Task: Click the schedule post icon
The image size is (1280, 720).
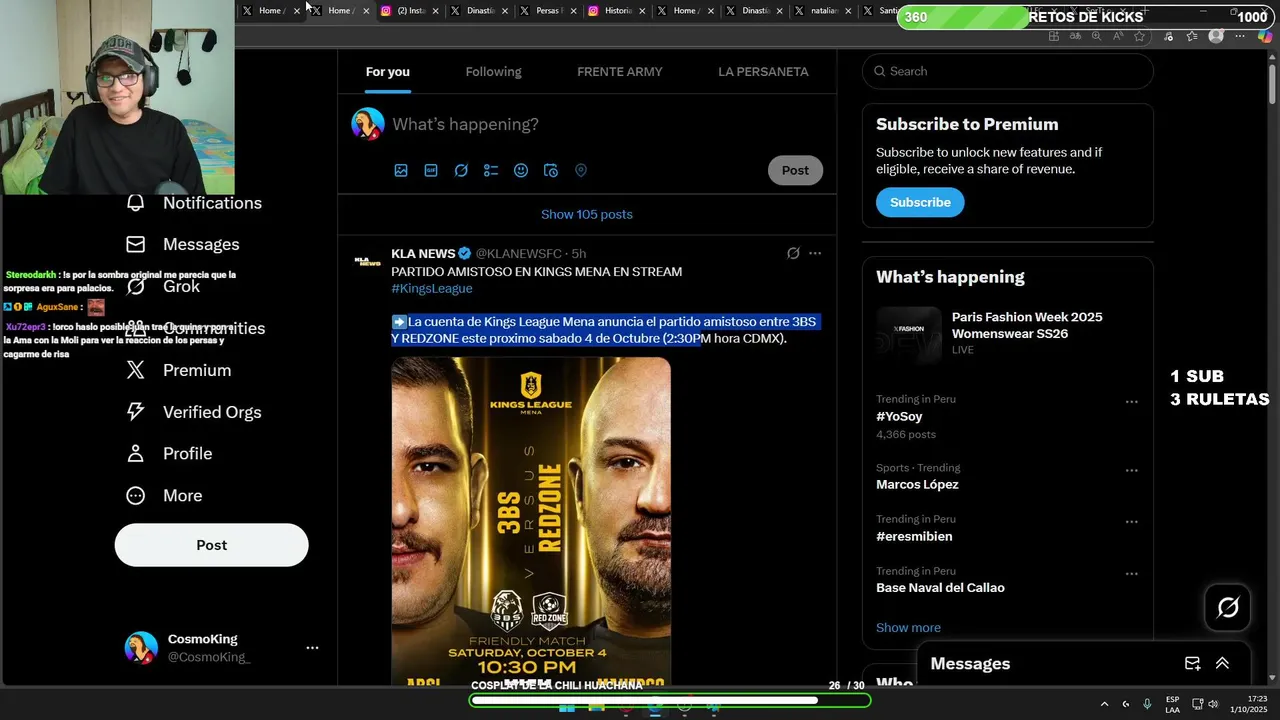Action: coord(551,171)
